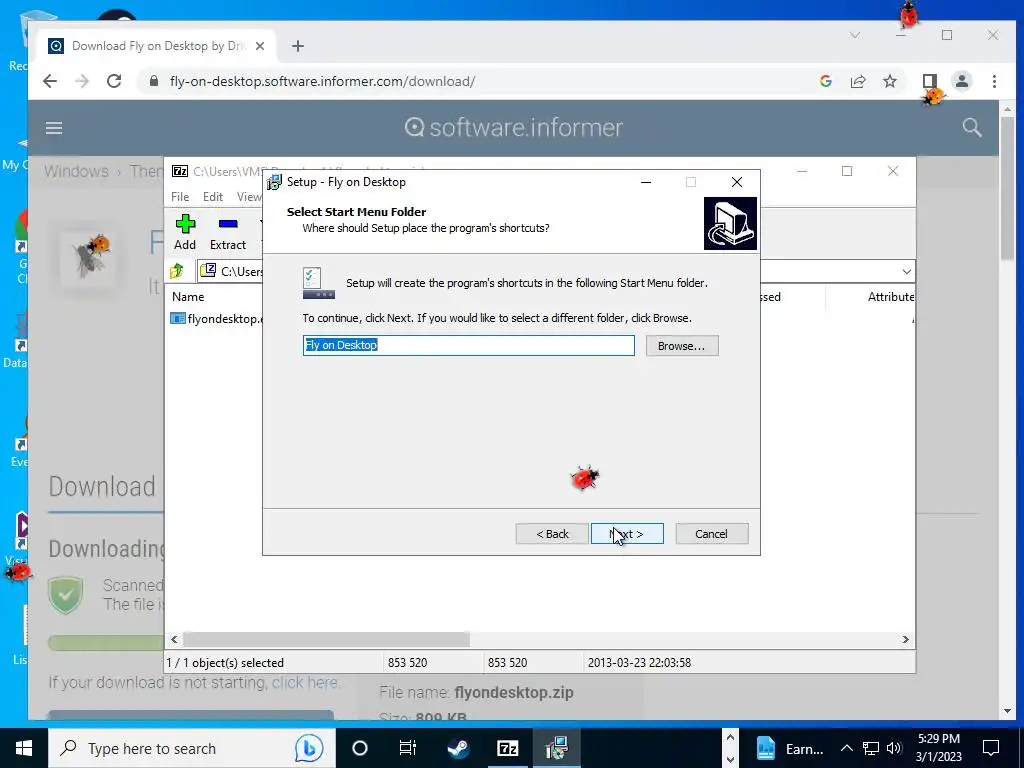Open Browse for Start Menu folder
Screen dimensions: 1024x768
682,345
